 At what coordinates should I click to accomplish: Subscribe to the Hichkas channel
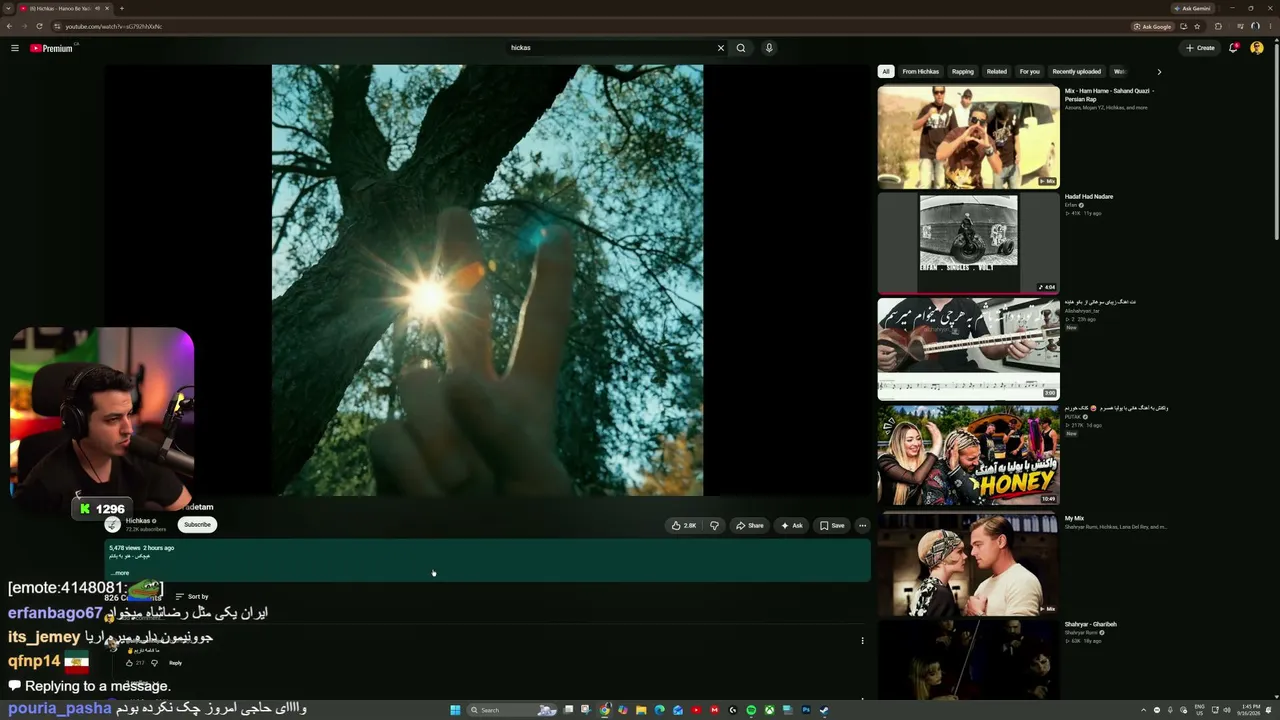click(197, 524)
